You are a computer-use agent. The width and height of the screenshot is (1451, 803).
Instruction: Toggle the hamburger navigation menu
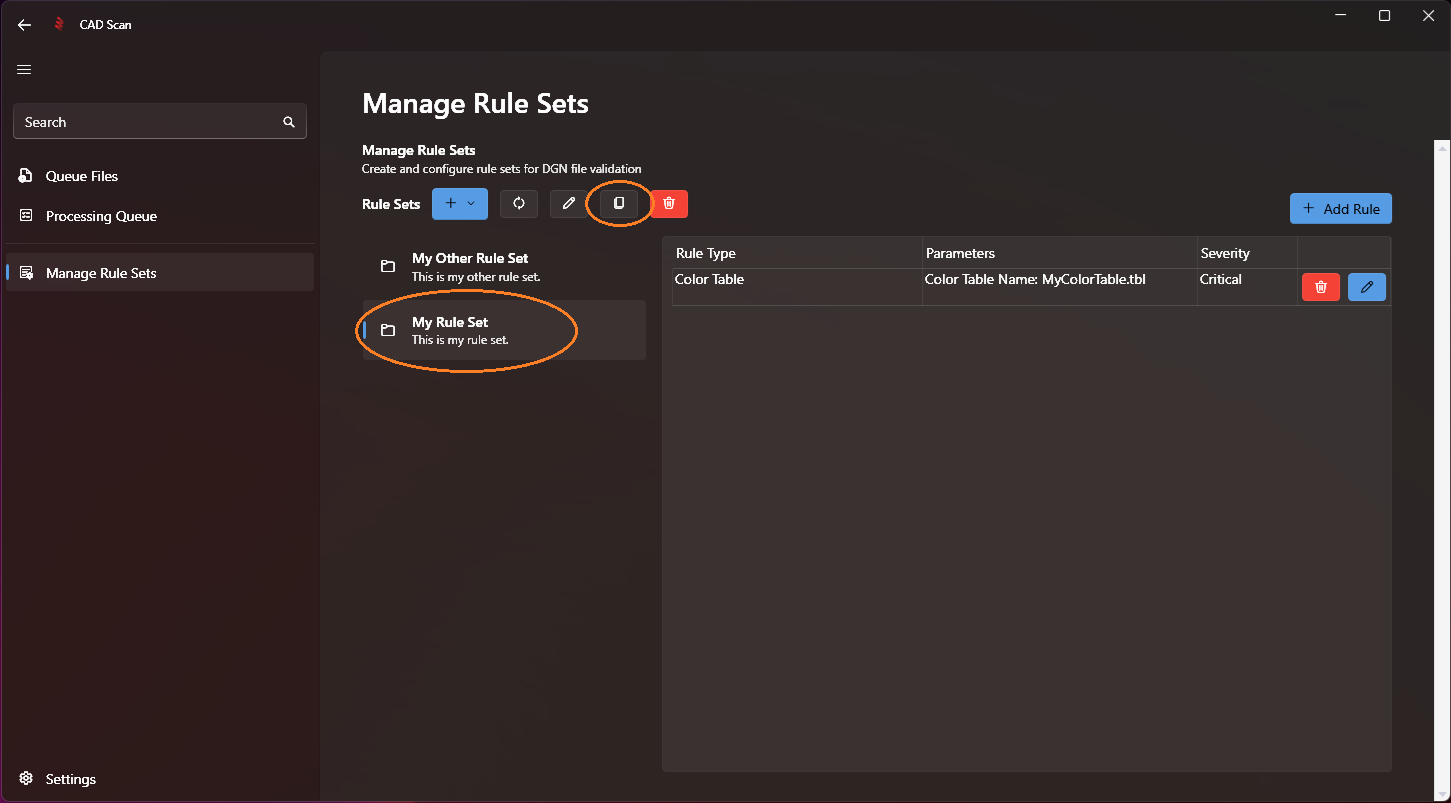[24, 70]
